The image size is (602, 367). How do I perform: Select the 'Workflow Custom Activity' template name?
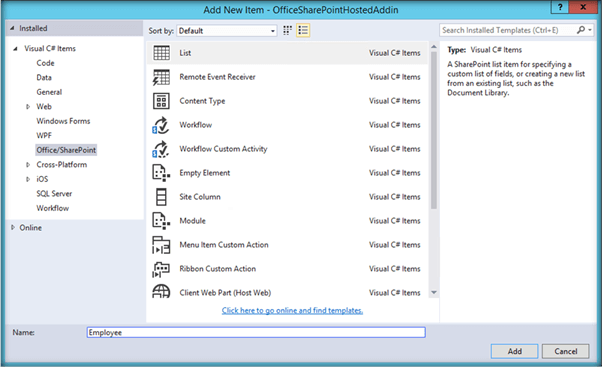223,149
